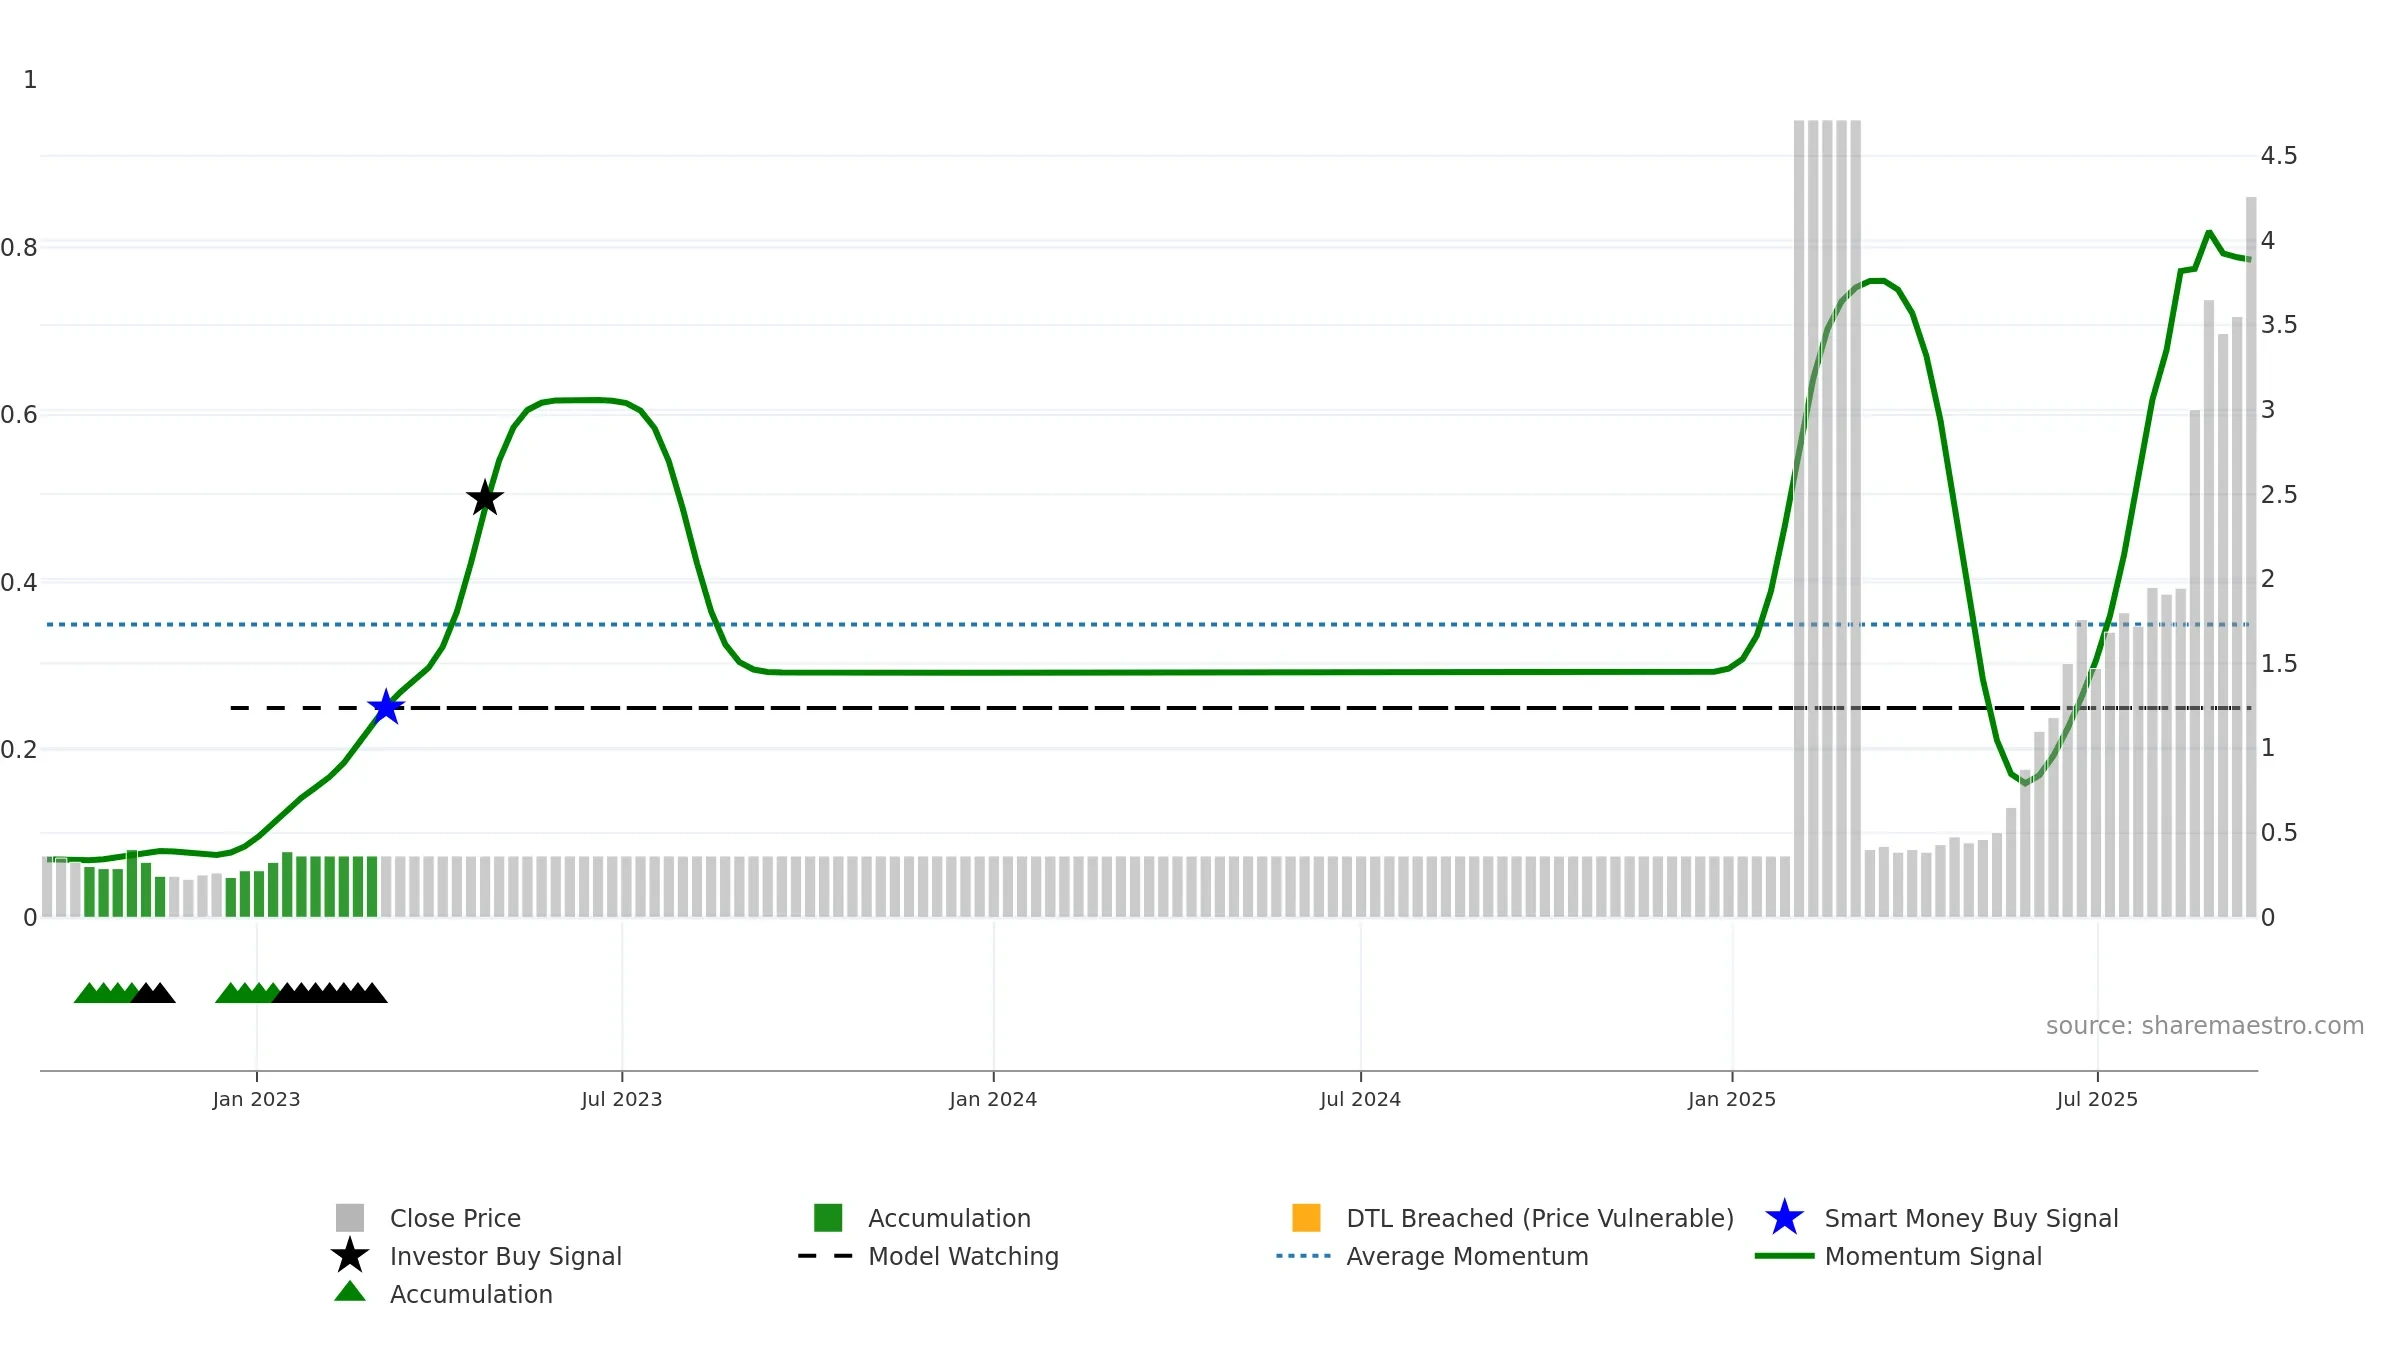Click the Jul 2025 axis label
This screenshot has width=2400, height=1350.
tap(2097, 1100)
